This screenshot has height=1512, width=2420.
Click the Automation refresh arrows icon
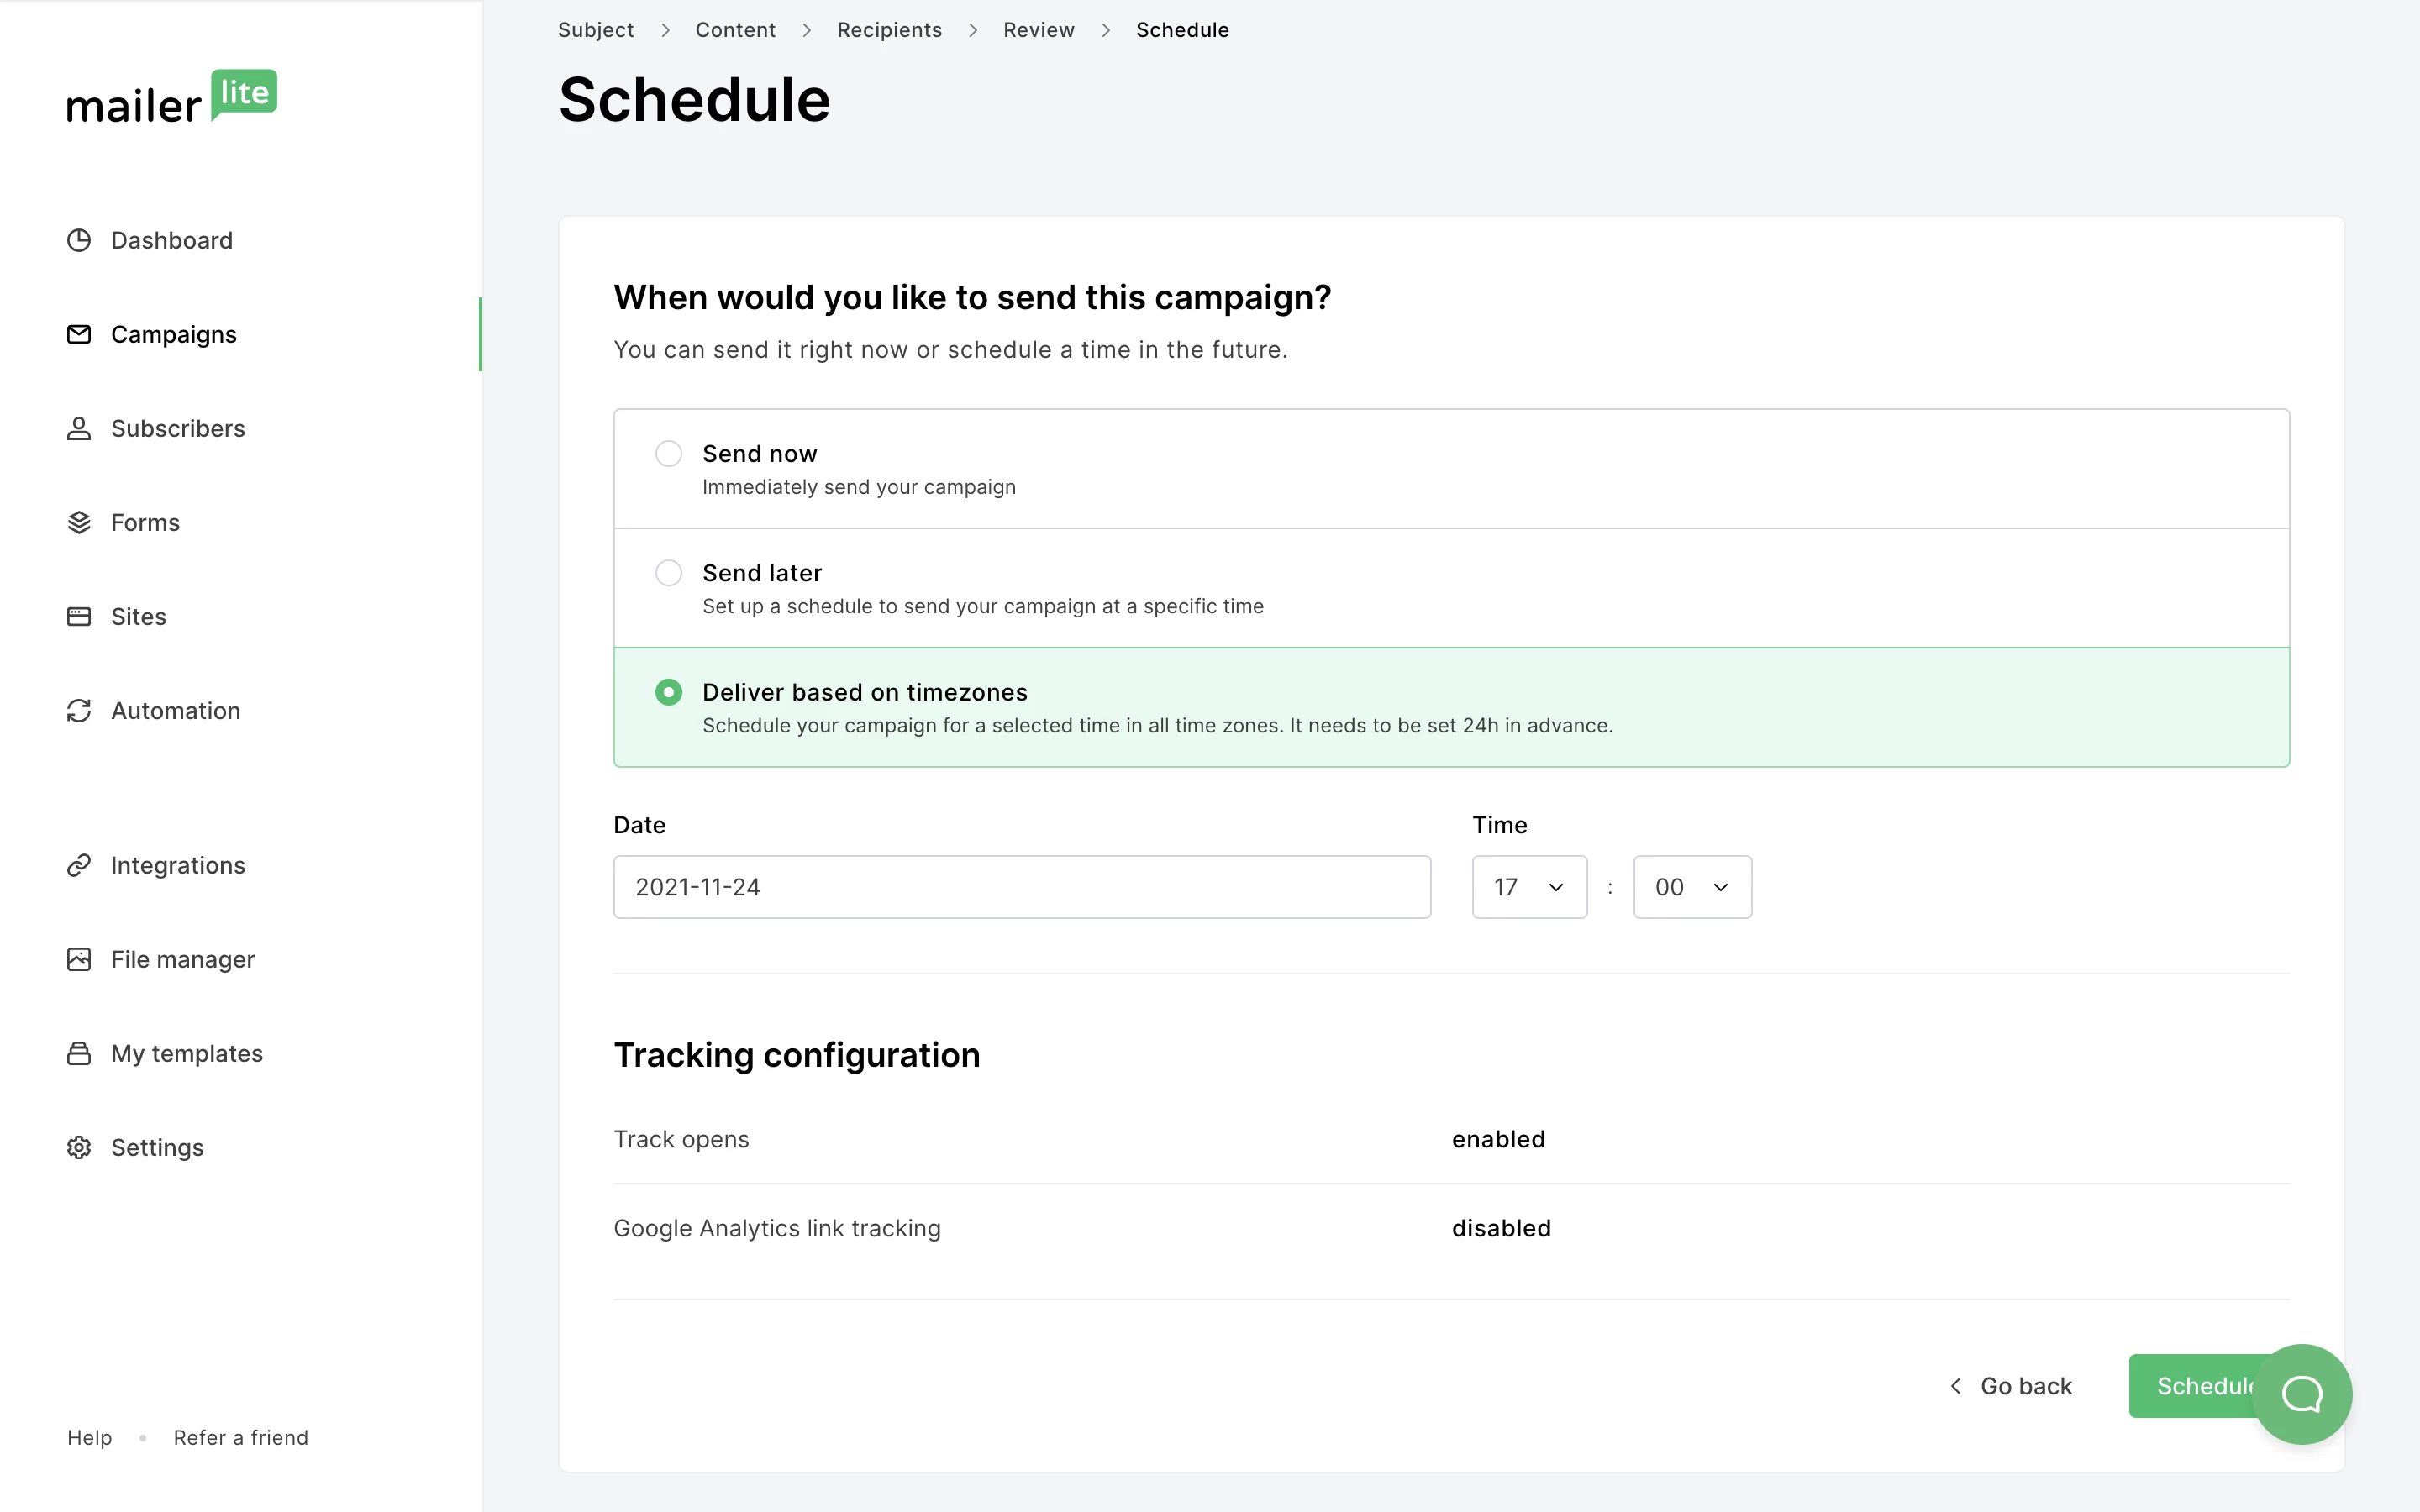79,710
